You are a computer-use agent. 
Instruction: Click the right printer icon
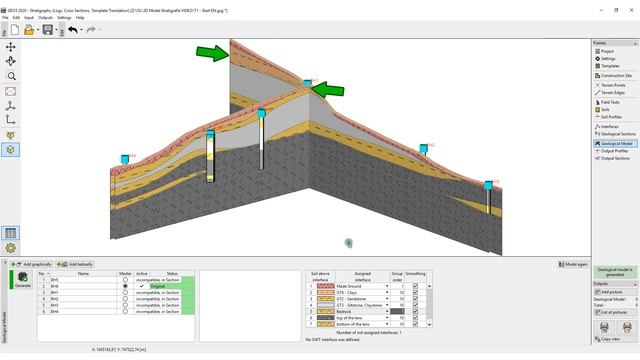point(627,327)
